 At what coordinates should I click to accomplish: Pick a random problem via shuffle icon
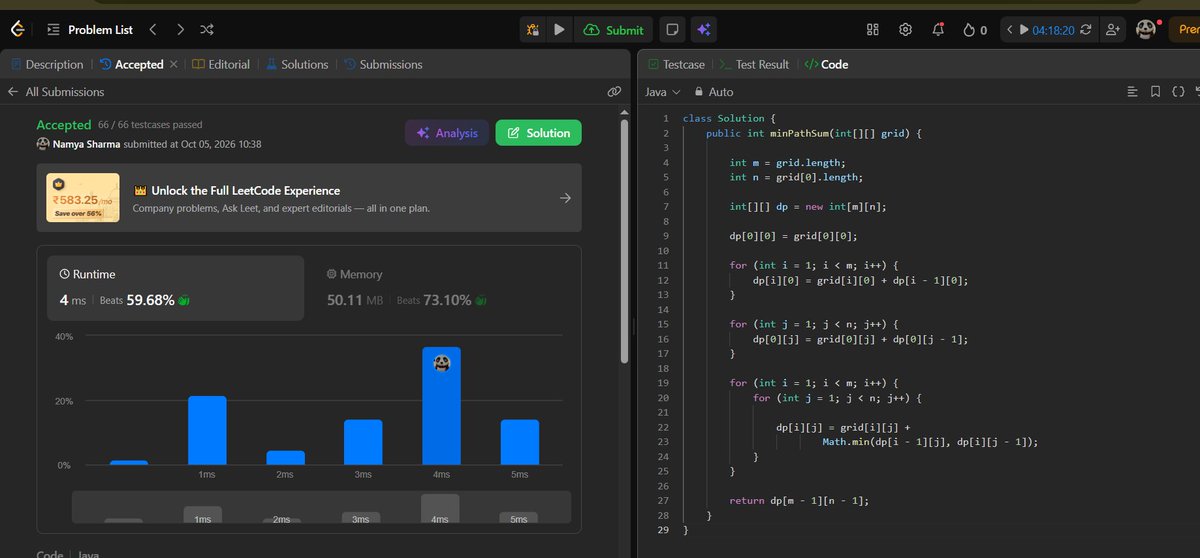(206, 30)
